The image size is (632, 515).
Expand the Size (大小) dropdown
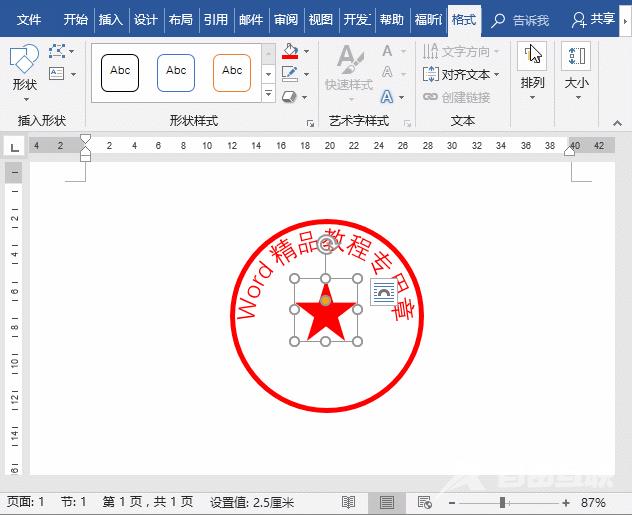576,68
